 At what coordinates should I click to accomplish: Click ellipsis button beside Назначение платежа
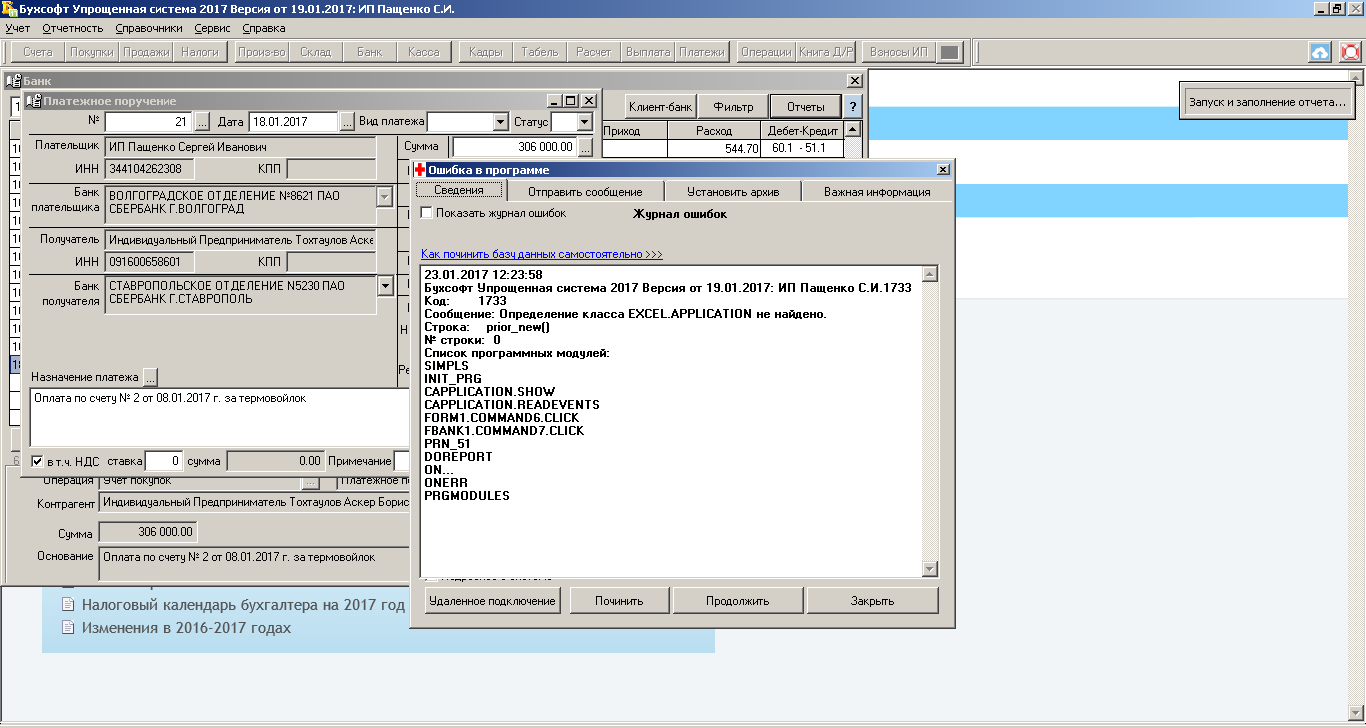pyautogui.click(x=150, y=377)
